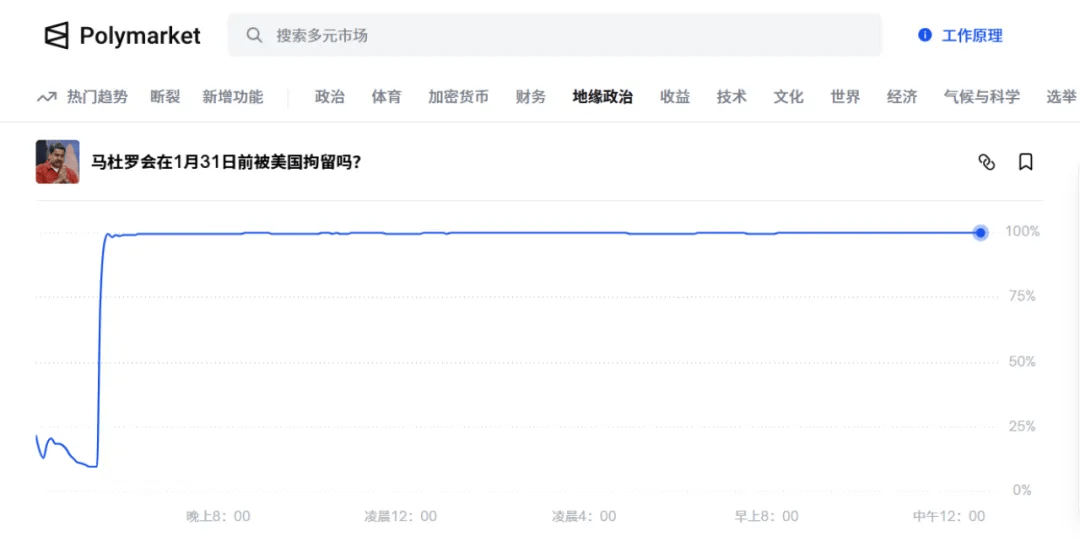Open 新增功能 in navigation bar
The width and height of the screenshot is (1080, 543).
(x=232, y=97)
